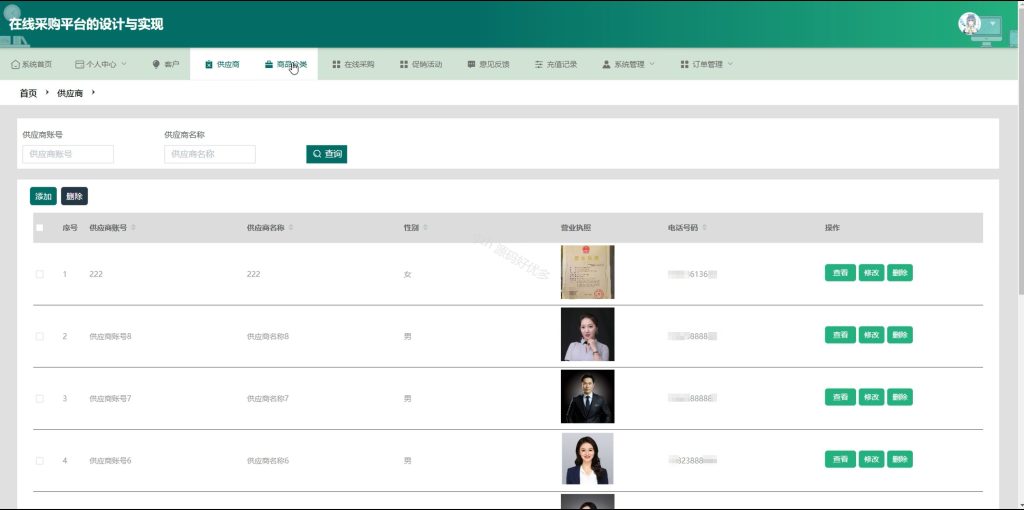Viewport: 1024px width, 510px height.
Task: Open the business license image of row 222
Action: [587, 272]
